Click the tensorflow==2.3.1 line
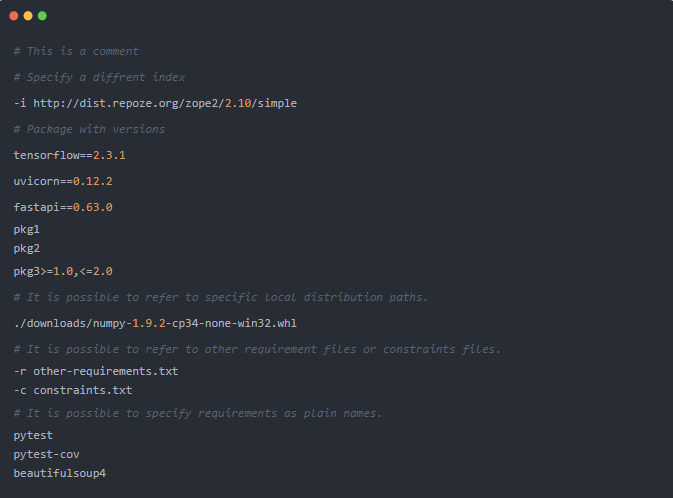Viewport: 673px width, 498px height. (69, 155)
